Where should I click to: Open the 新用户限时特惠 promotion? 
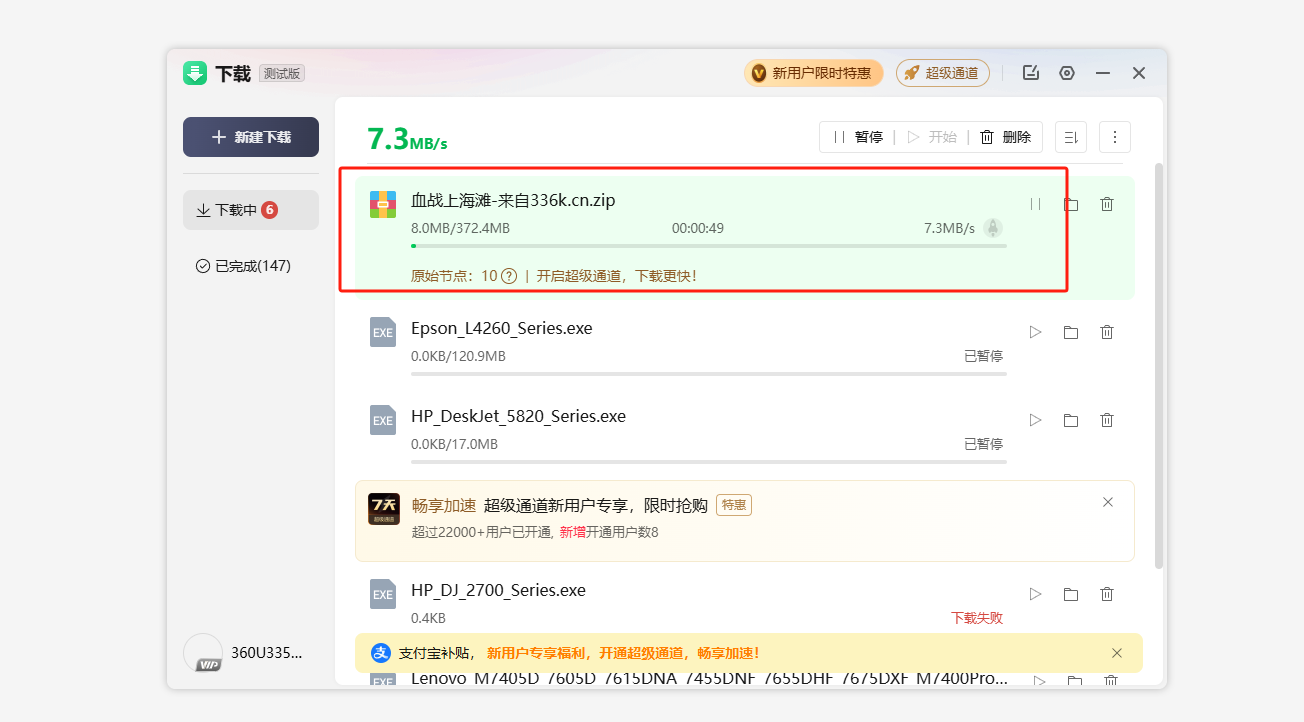coord(813,73)
